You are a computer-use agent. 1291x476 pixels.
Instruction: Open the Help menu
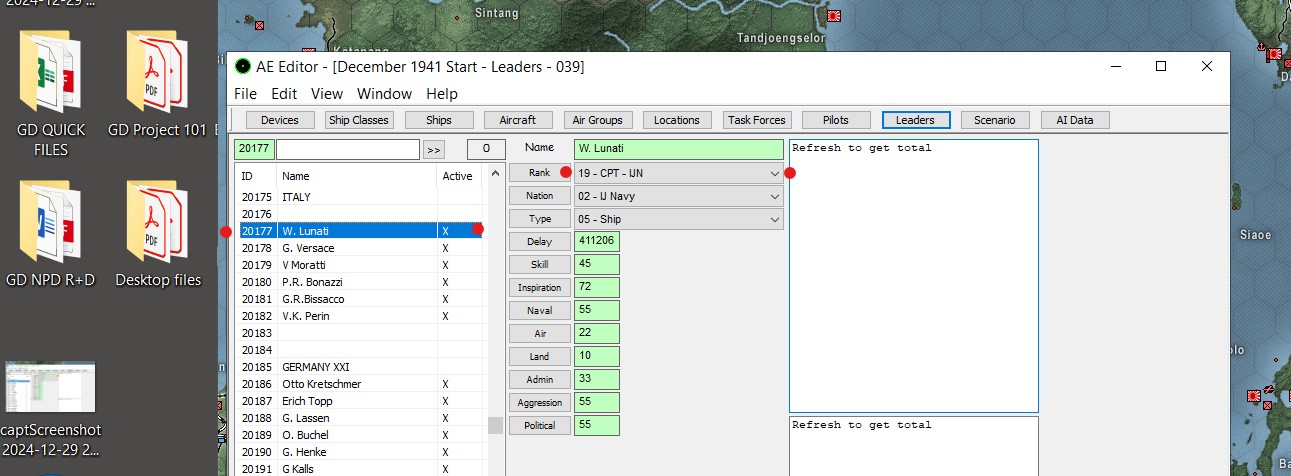click(x=442, y=94)
